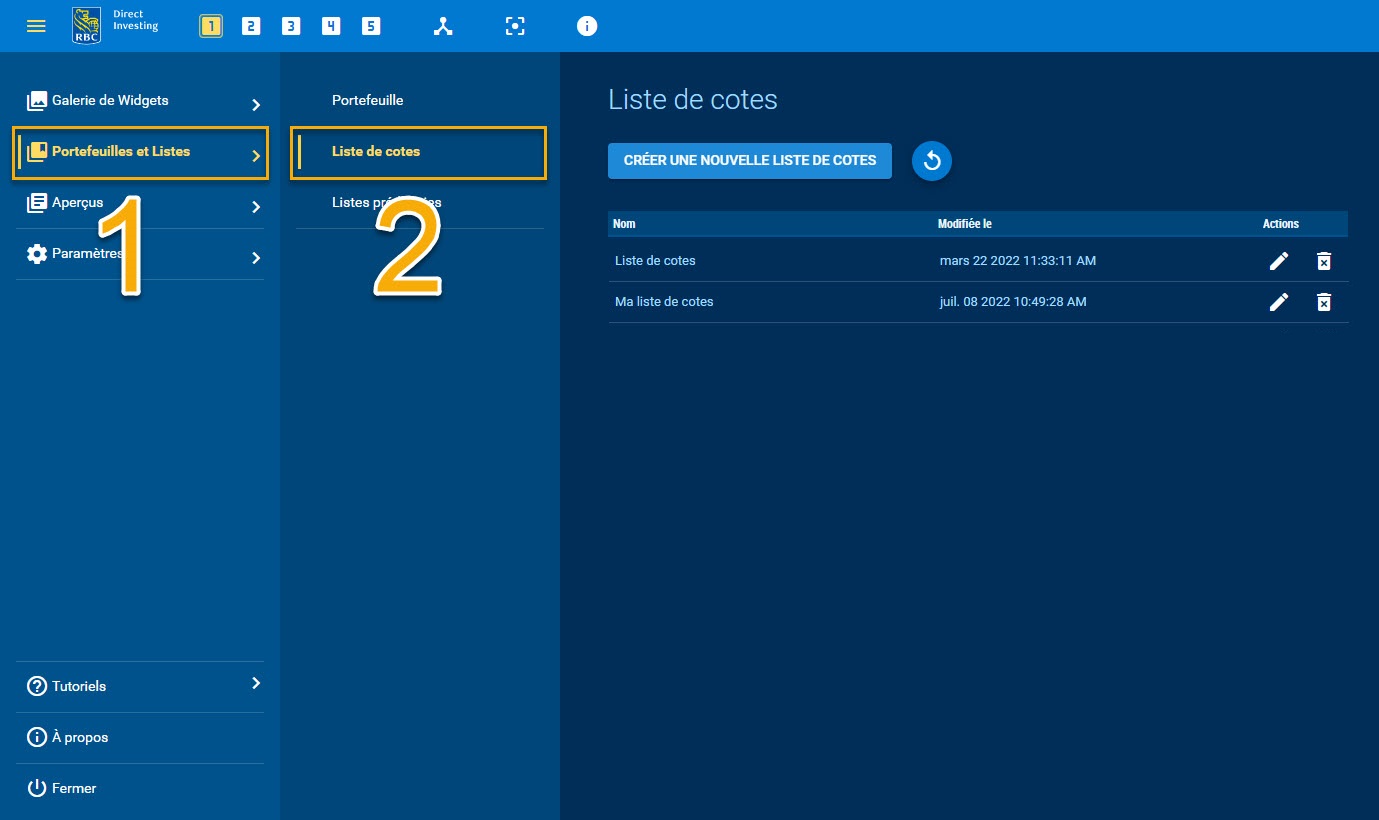Select the linking tool icon in the toolbar
Viewport: 1379px width, 820px height.
443,26
